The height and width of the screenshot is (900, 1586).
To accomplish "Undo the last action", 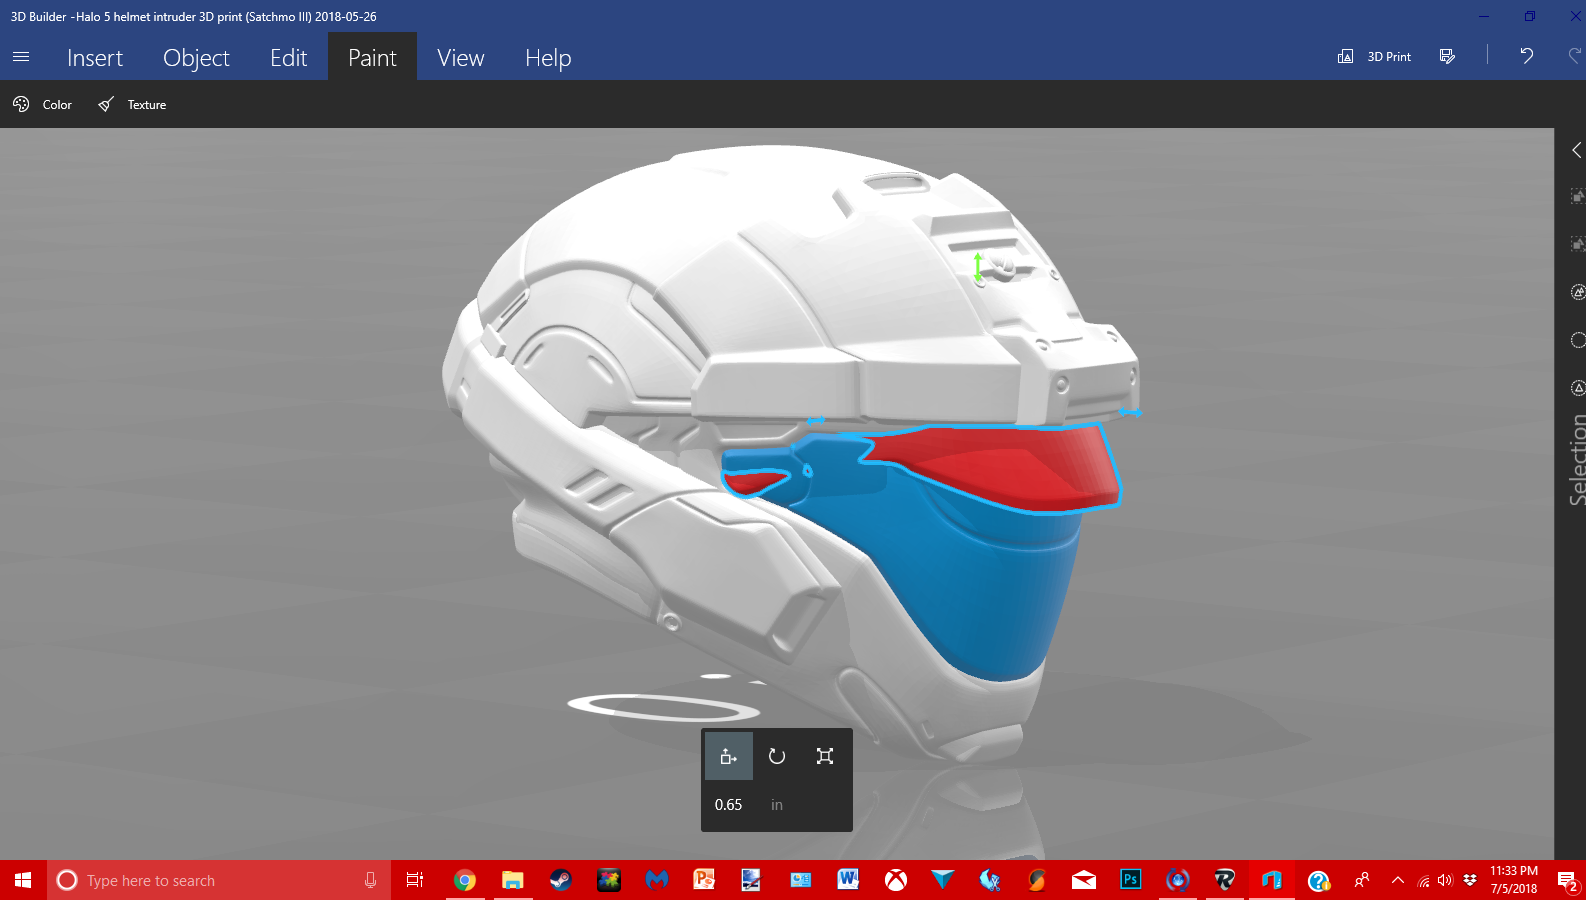I will tap(1526, 56).
